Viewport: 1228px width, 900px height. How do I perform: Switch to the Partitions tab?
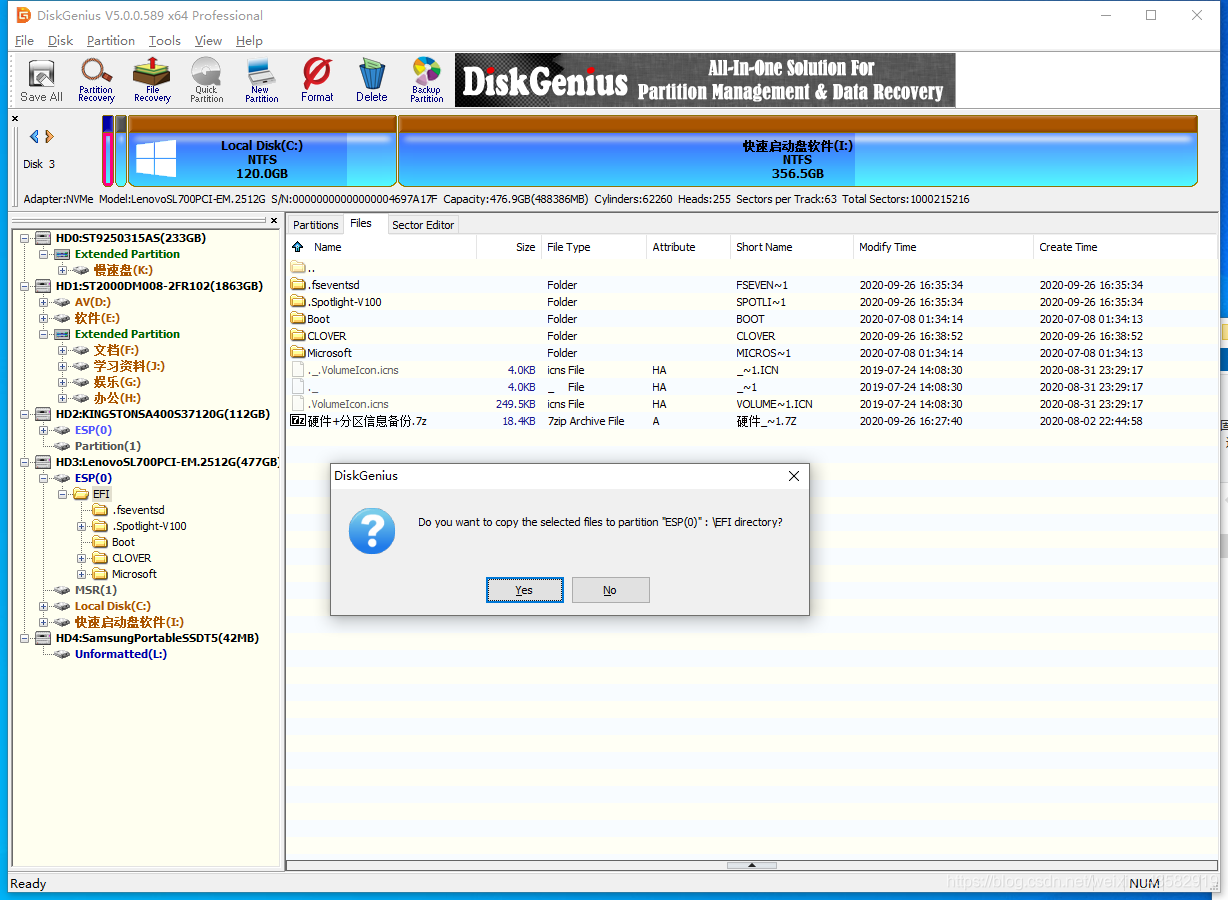315,225
